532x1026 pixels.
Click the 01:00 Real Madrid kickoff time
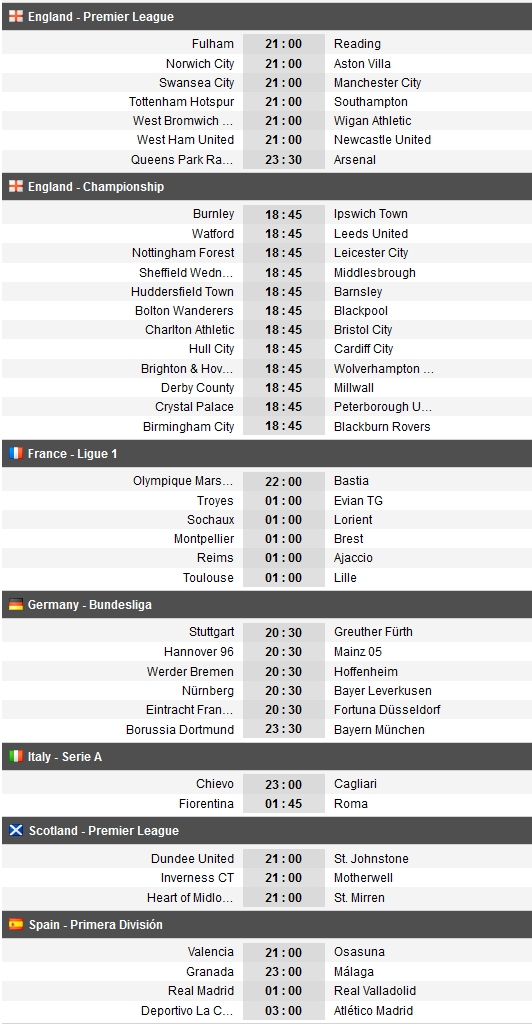(x=284, y=991)
